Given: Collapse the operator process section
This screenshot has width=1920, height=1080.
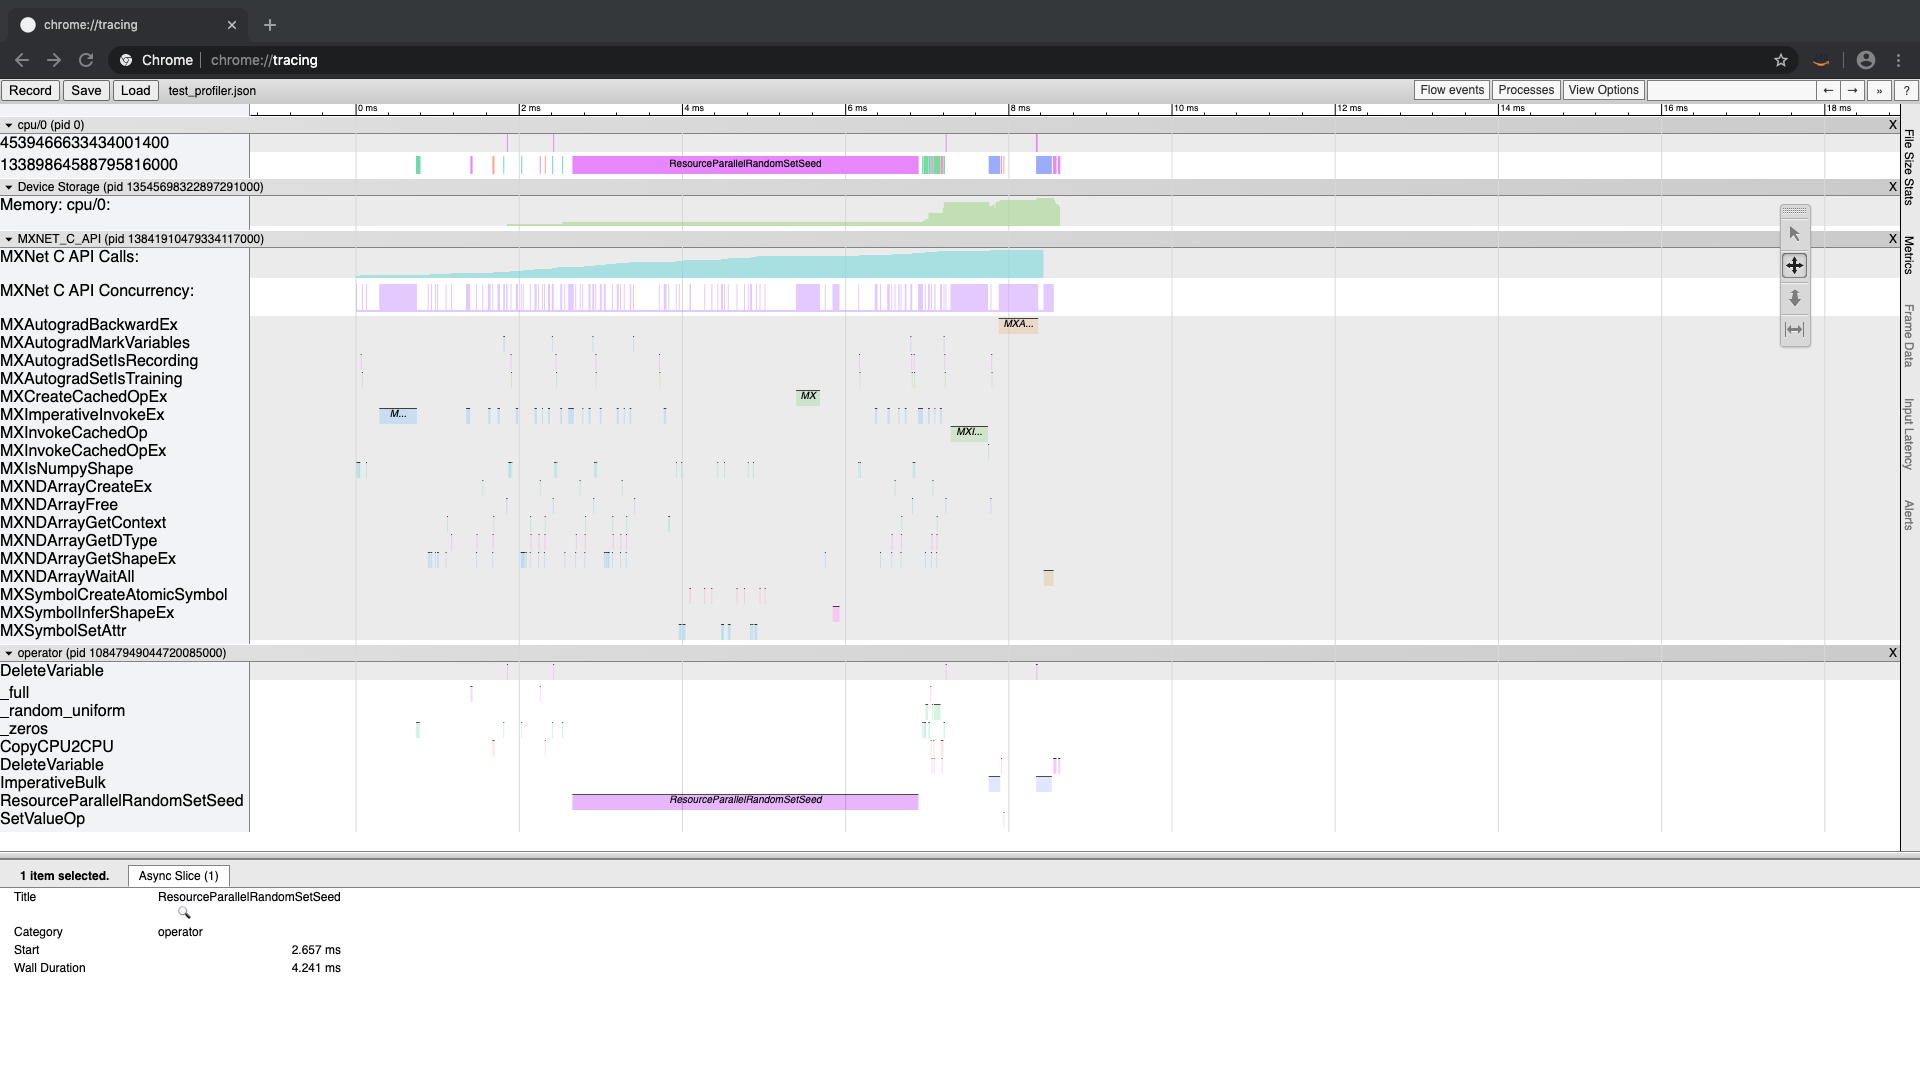Looking at the screenshot, I should point(9,653).
